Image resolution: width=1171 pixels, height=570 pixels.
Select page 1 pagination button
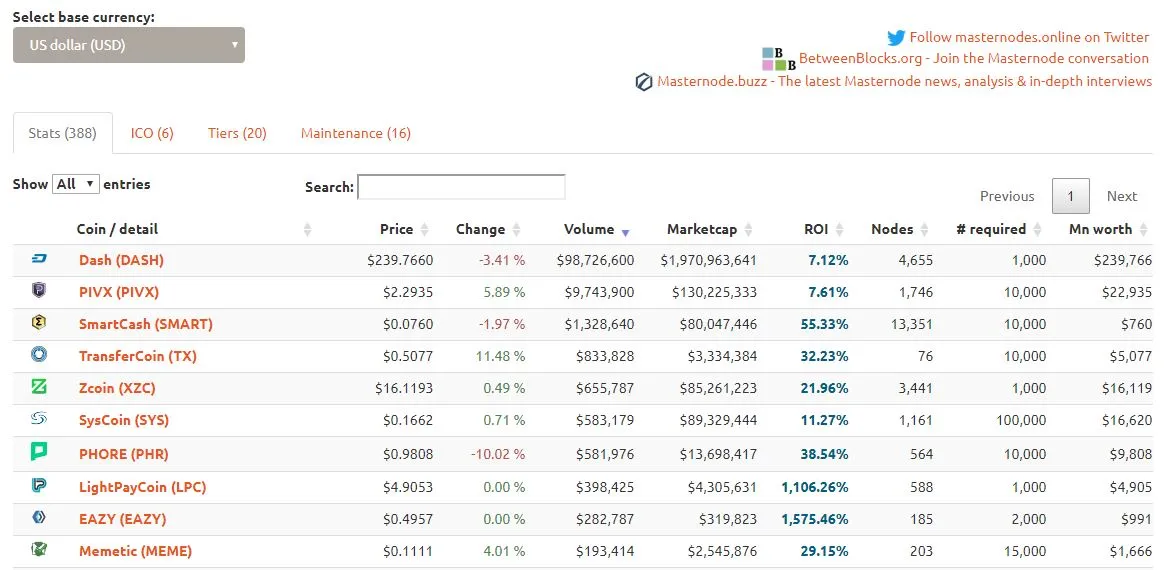tap(1070, 196)
